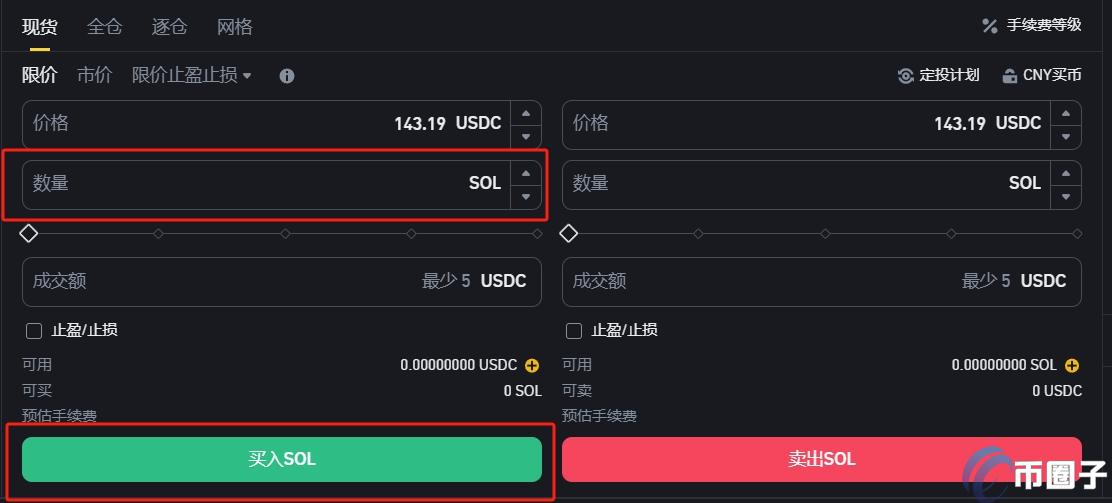The height and width of the screenshot is (503, 1112).
Task: Enable 止盈/止损 checkbox on sell side
Action: tap(574, 331)
